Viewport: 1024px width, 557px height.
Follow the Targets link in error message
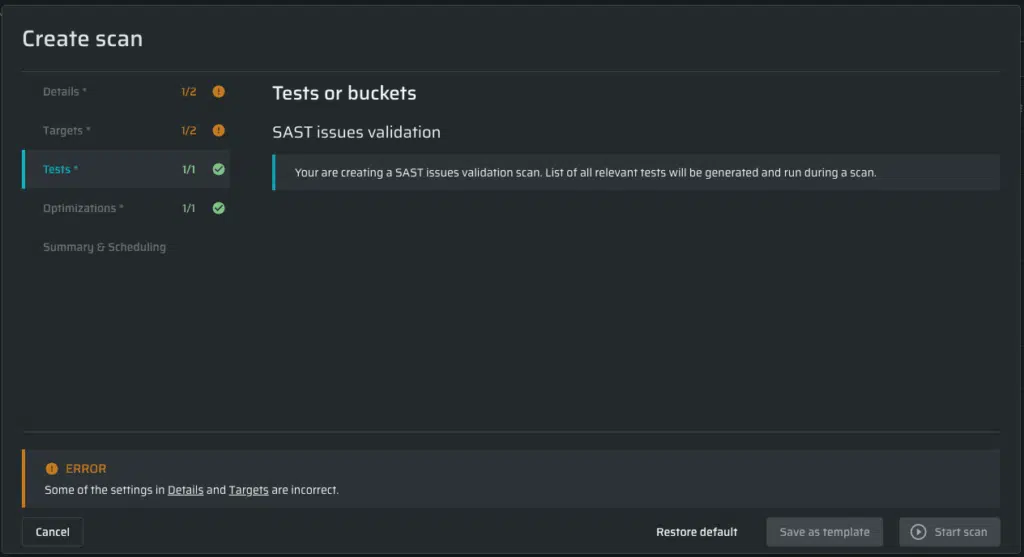click(x=248, y=490)
